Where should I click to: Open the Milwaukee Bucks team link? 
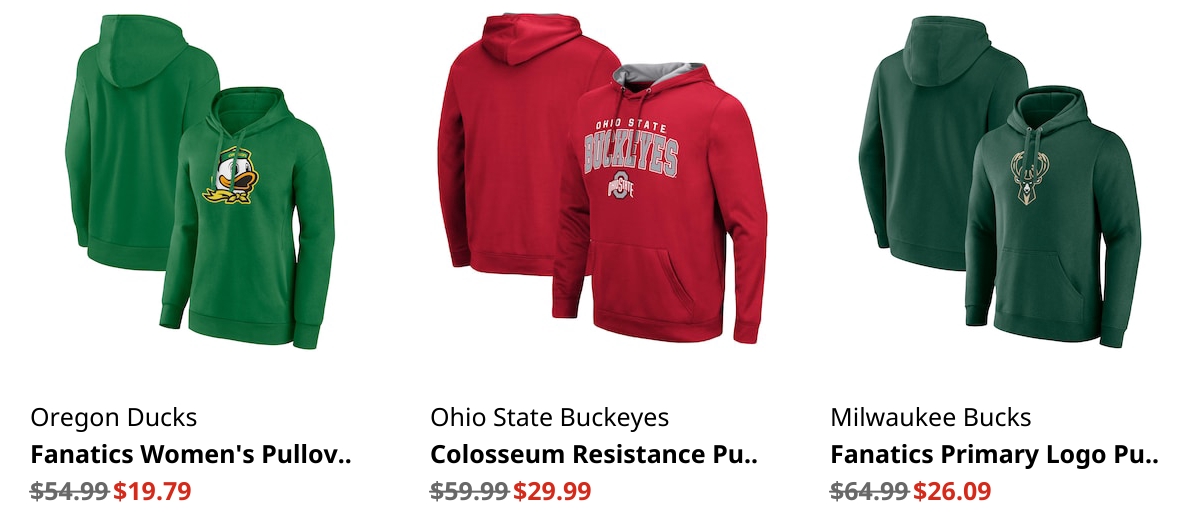[x=931, y=417]
